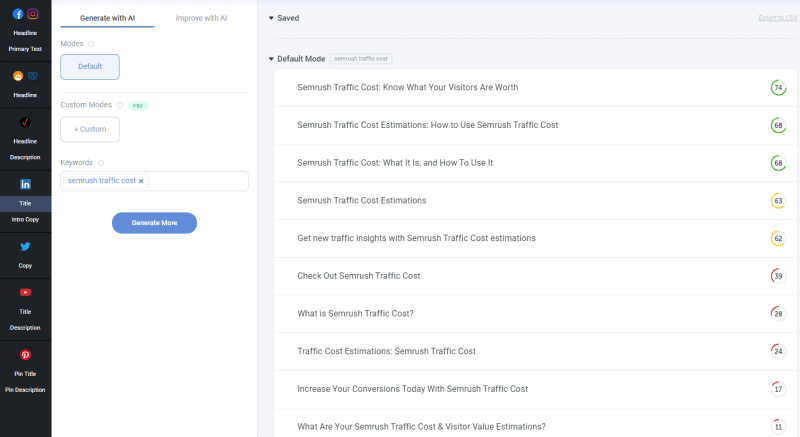Click the score 39 circle badge
Screen dimensions: 800x437
click(778, 276)
